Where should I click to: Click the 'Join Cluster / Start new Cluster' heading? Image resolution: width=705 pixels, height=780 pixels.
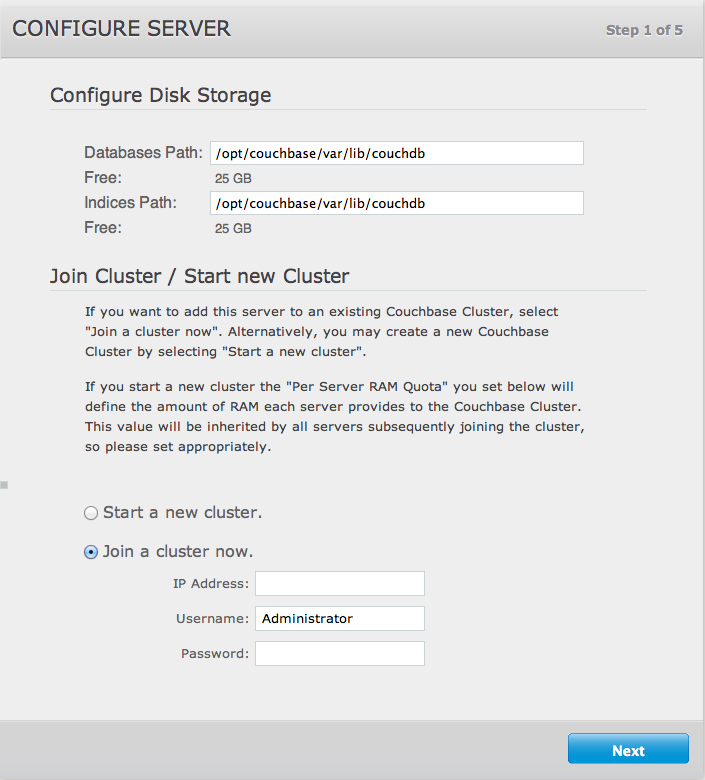coord(200,276)
